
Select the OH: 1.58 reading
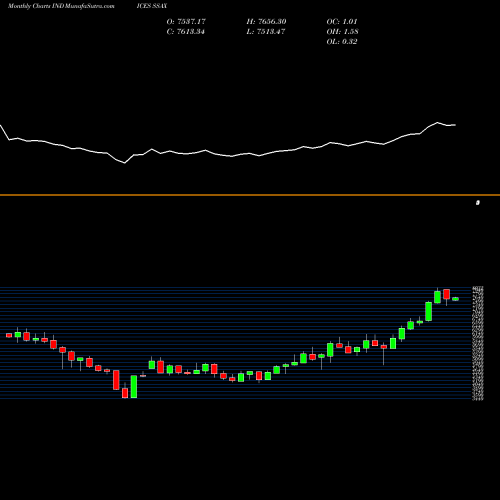point(342,32)
